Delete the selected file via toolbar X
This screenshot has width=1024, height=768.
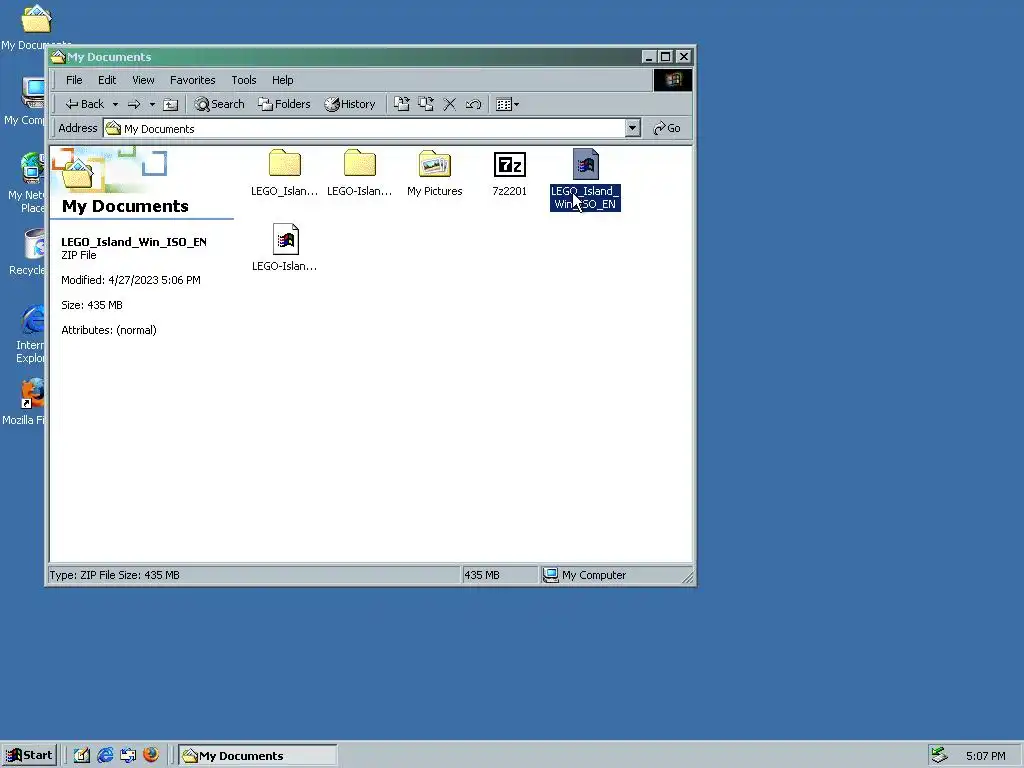449,104
